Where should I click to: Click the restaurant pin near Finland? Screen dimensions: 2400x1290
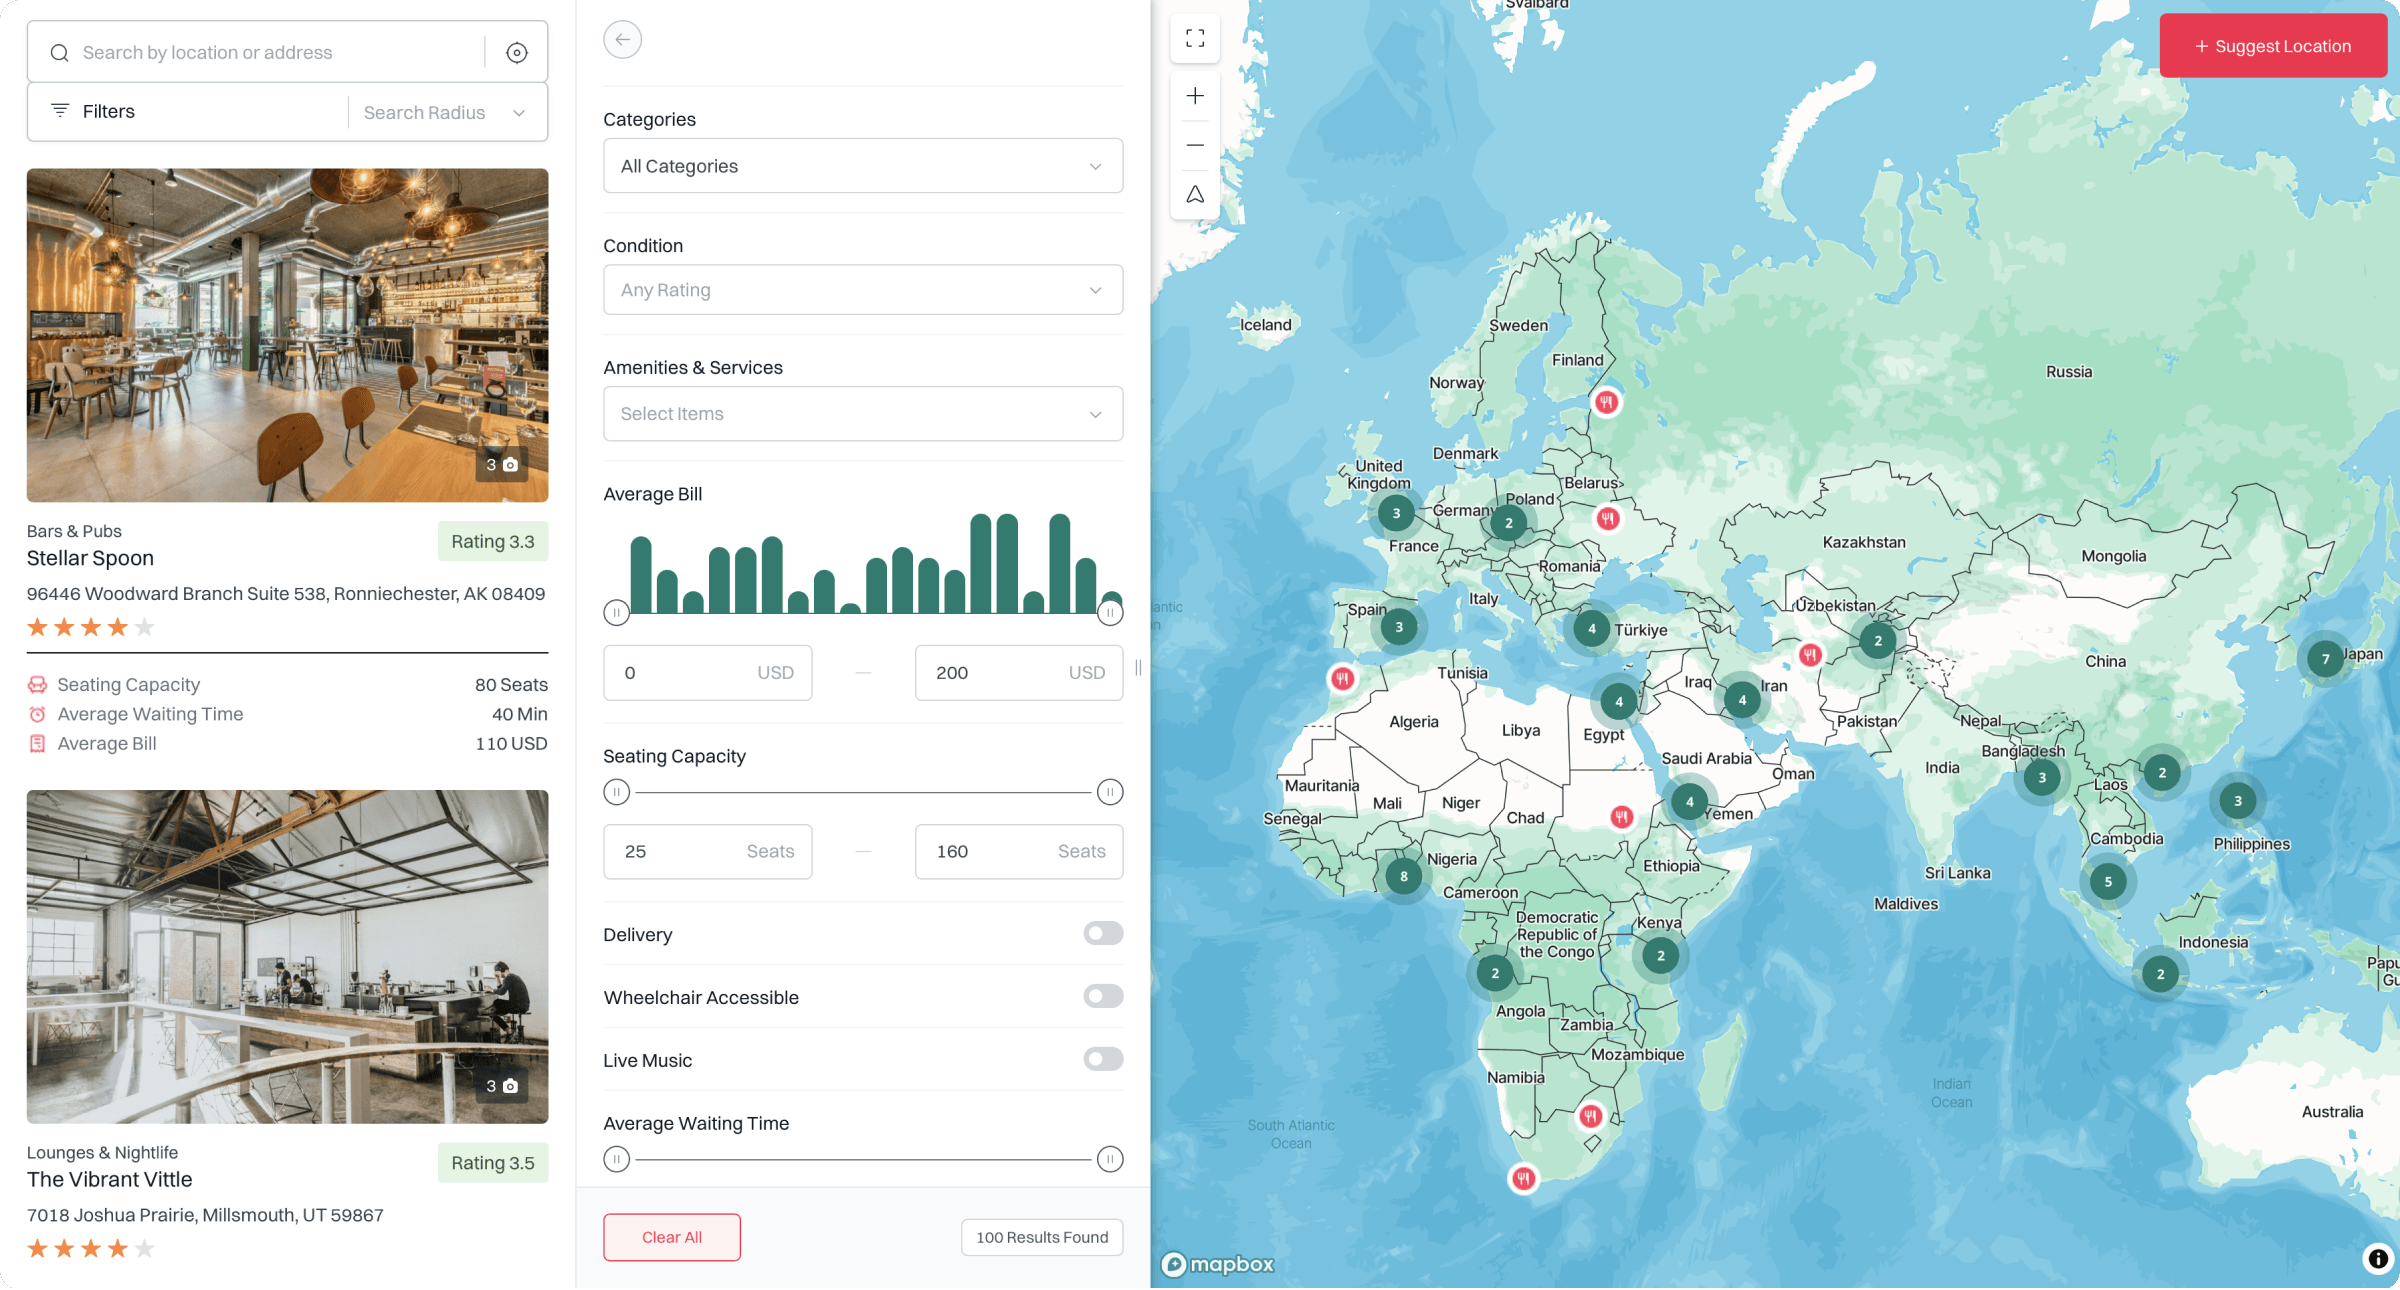point(1606,402)
